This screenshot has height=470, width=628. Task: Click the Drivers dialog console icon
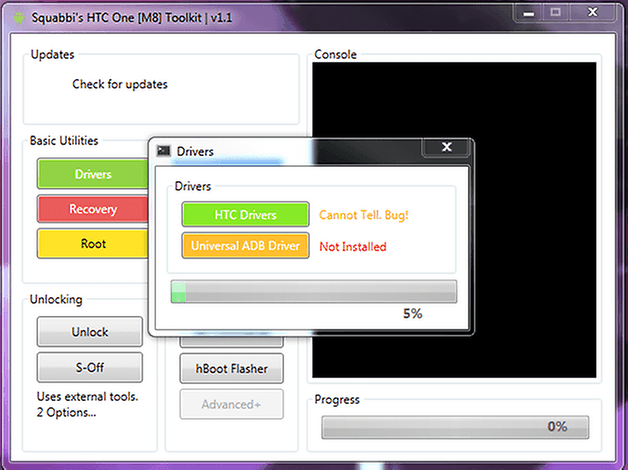tap(163, 151)
